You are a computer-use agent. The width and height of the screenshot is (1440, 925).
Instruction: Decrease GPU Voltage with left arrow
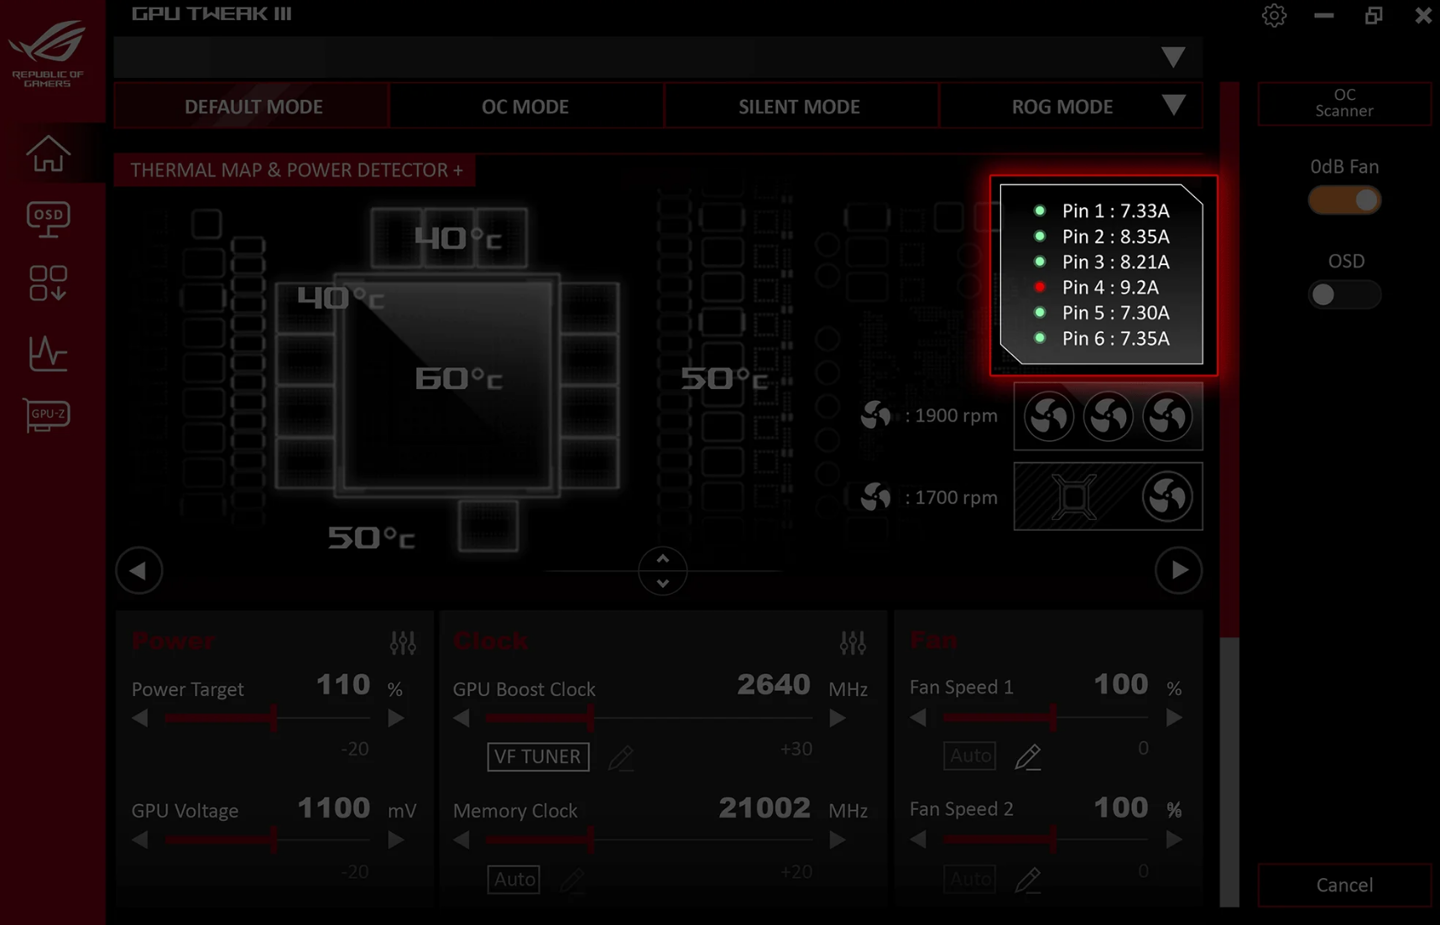tap(140, 840)
